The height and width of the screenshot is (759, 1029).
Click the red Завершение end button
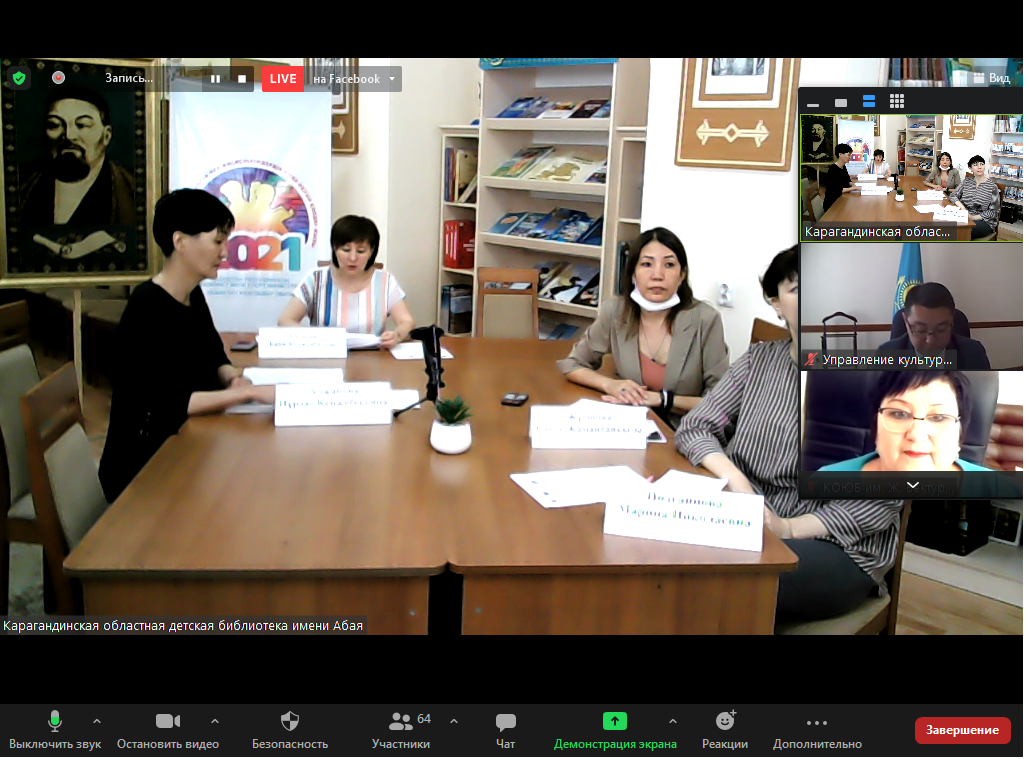961,730
